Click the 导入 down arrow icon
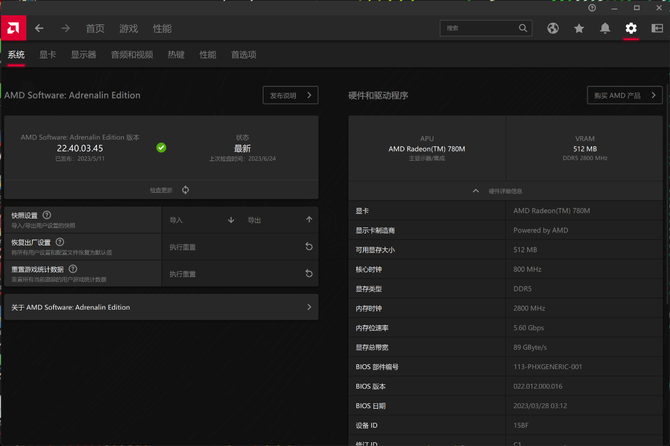The width and height of the screenshot is (670, 446). [231, 220]
